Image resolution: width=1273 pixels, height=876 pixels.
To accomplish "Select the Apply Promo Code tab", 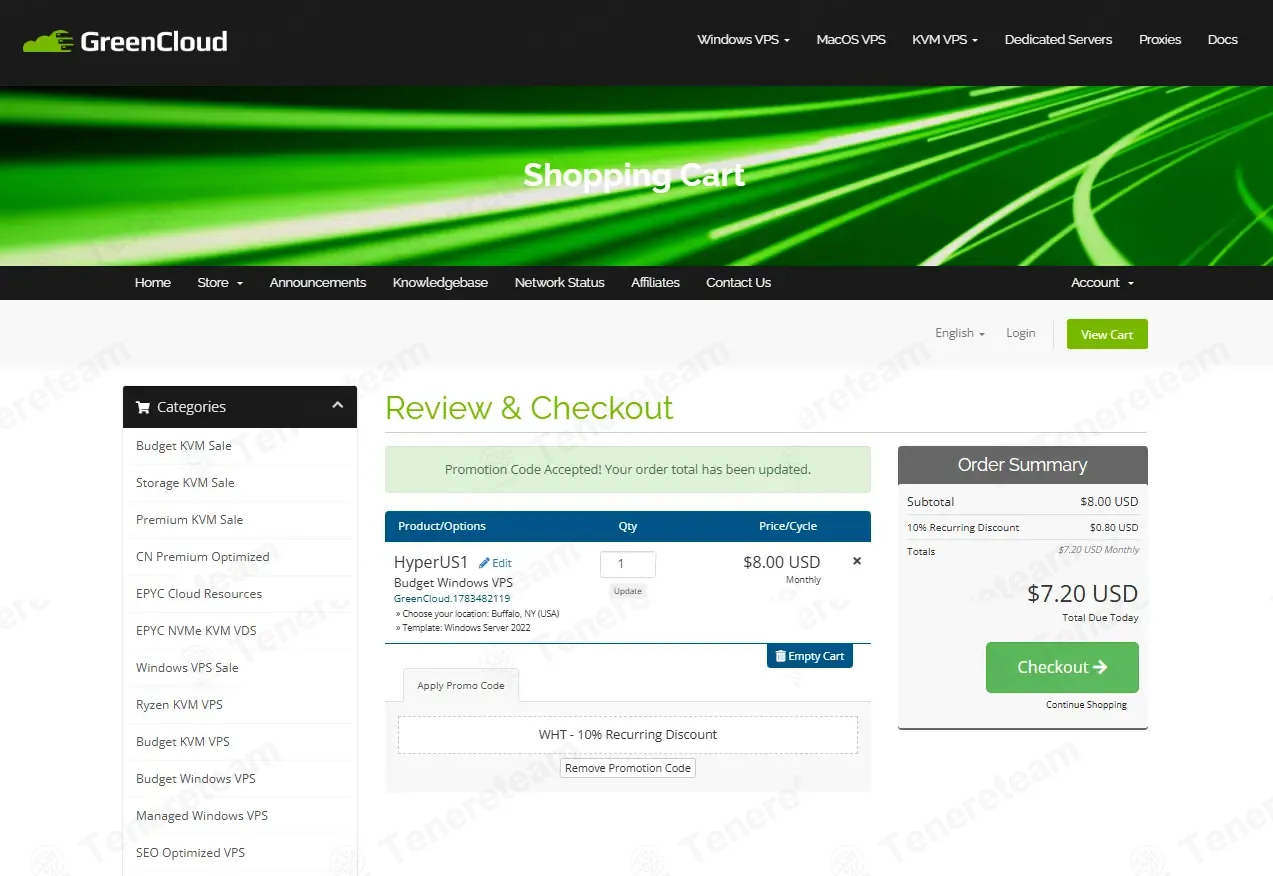I will pyautogui.click(x=461, y=686).
